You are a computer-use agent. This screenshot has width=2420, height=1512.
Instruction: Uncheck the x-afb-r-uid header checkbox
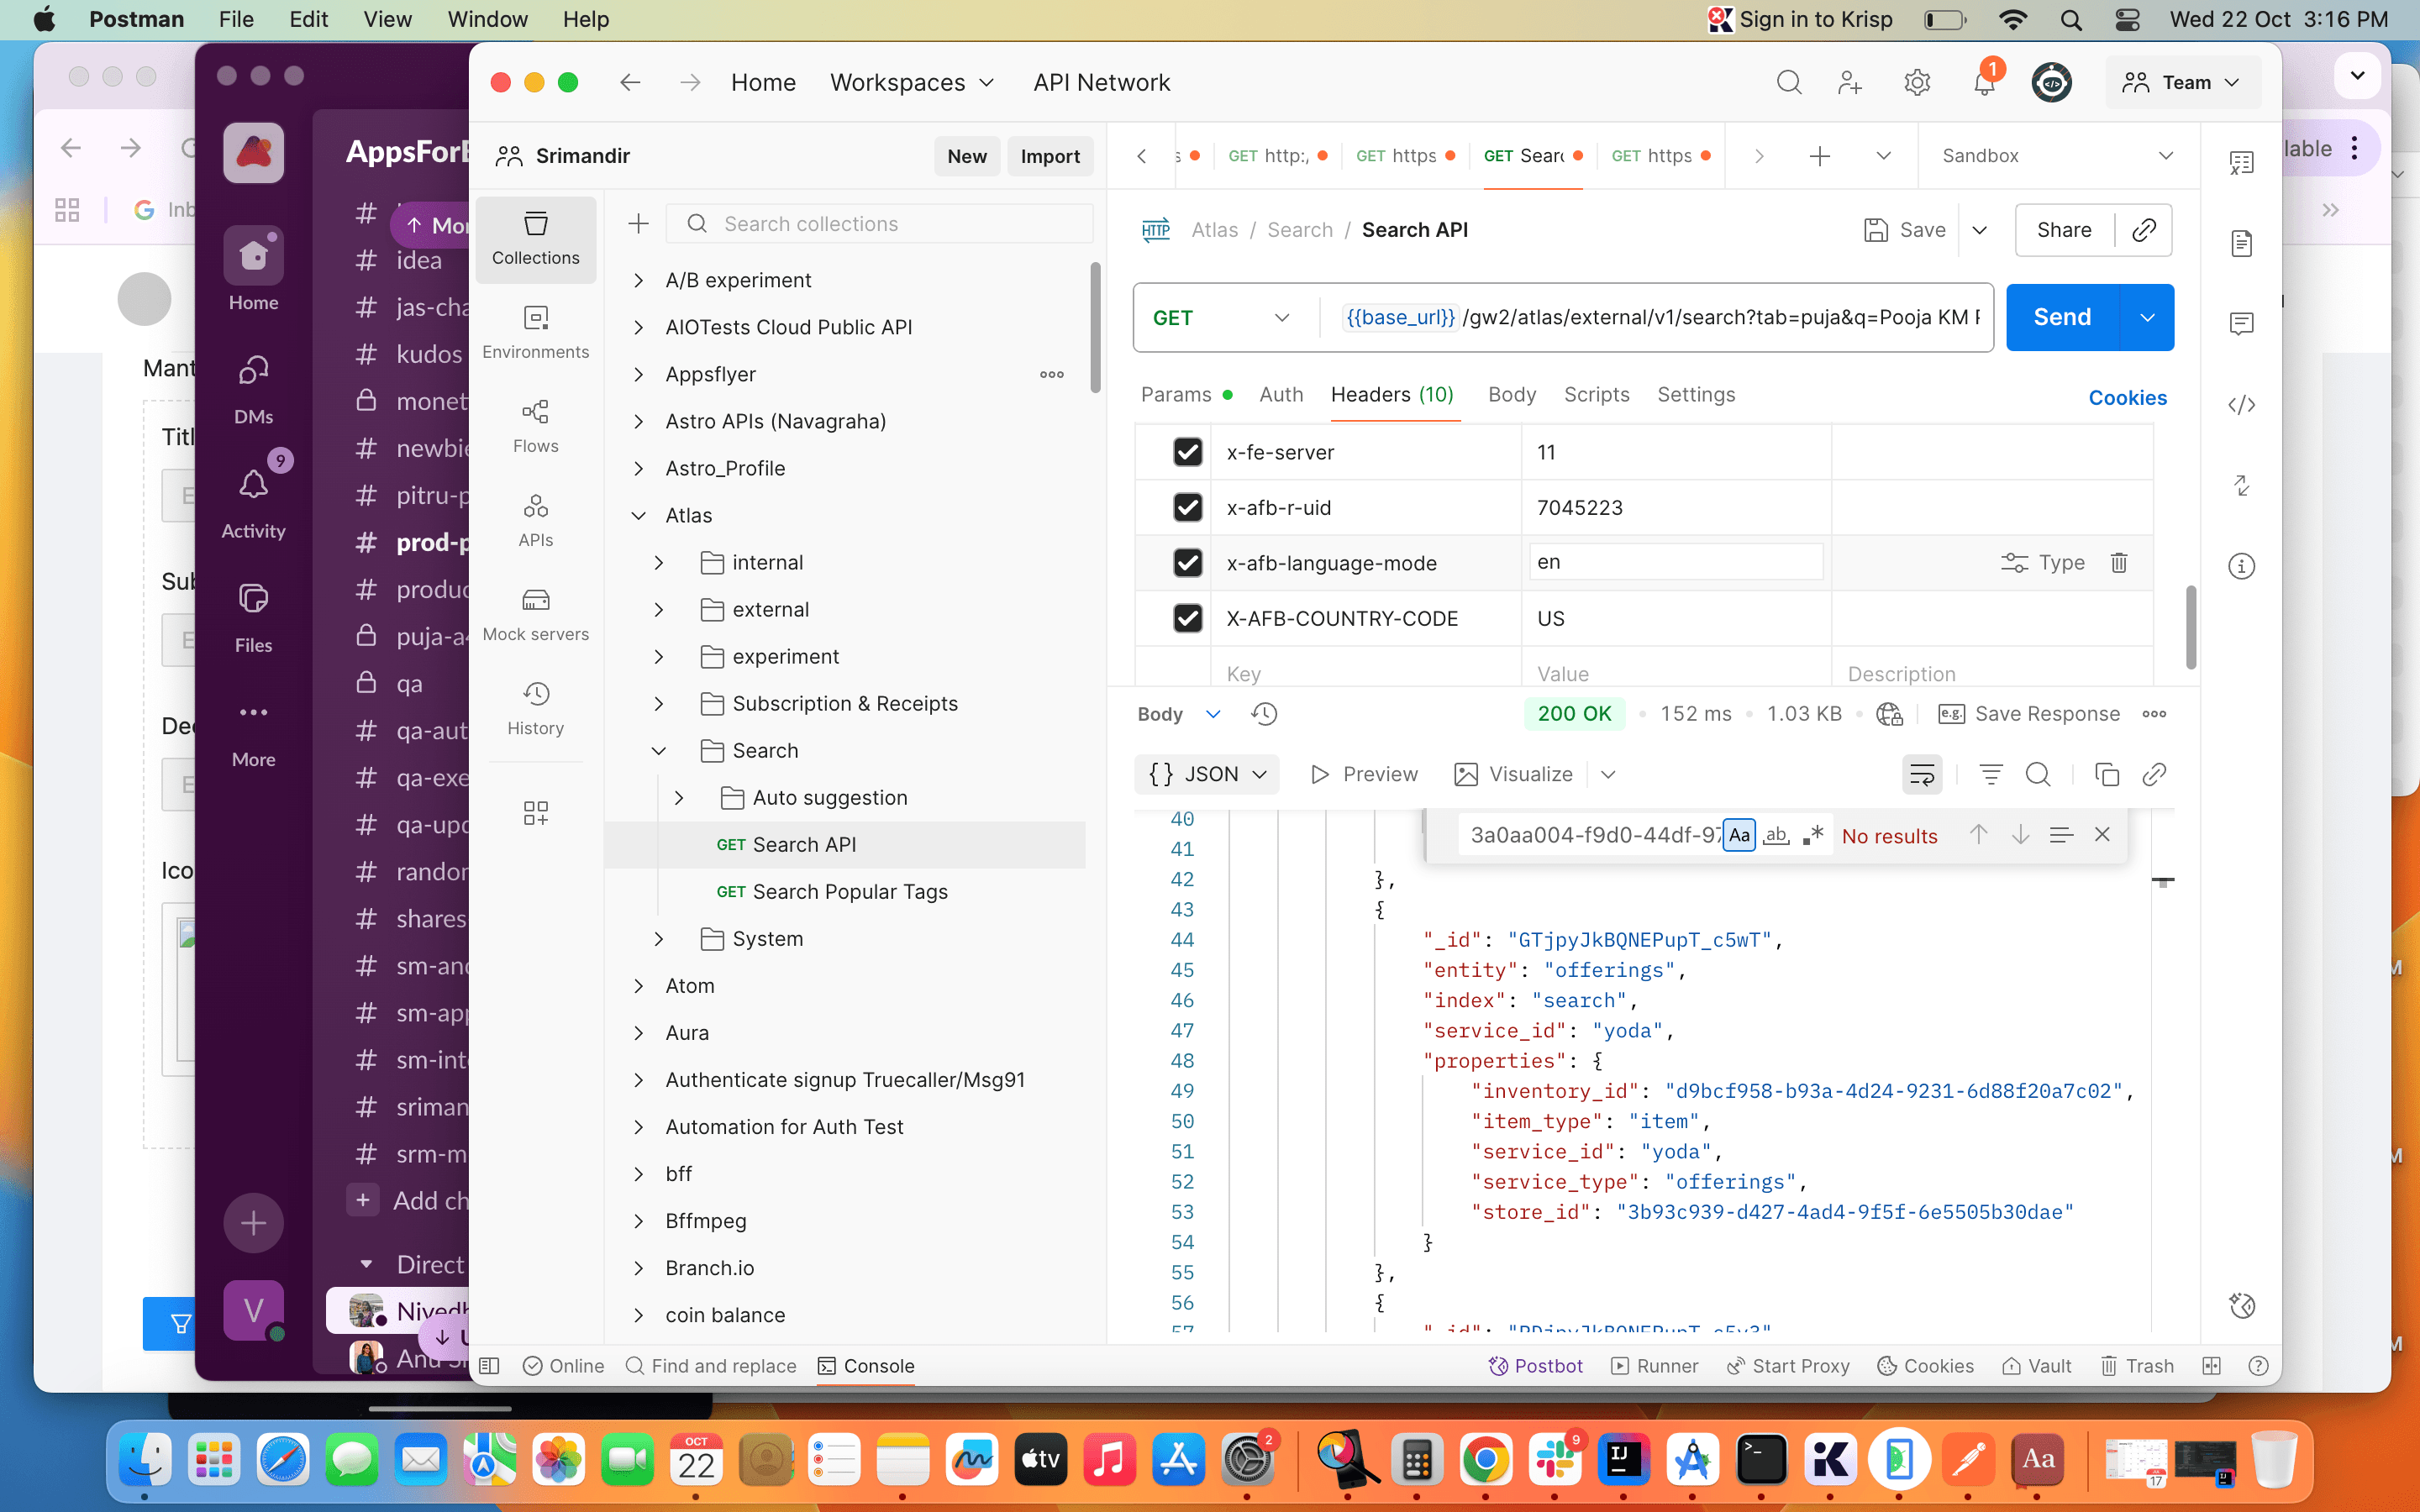click(1187, 507)
